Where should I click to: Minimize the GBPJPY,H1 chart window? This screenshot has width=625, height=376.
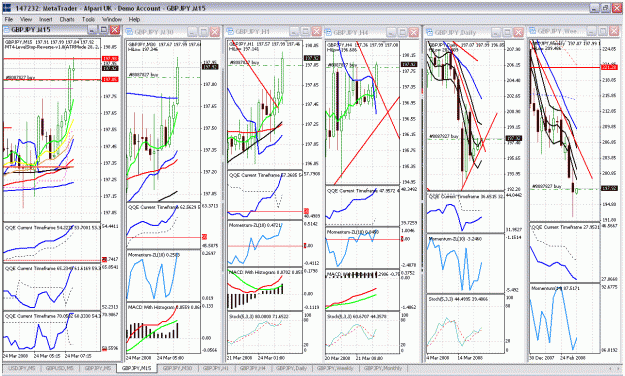[x=294, y=31]
